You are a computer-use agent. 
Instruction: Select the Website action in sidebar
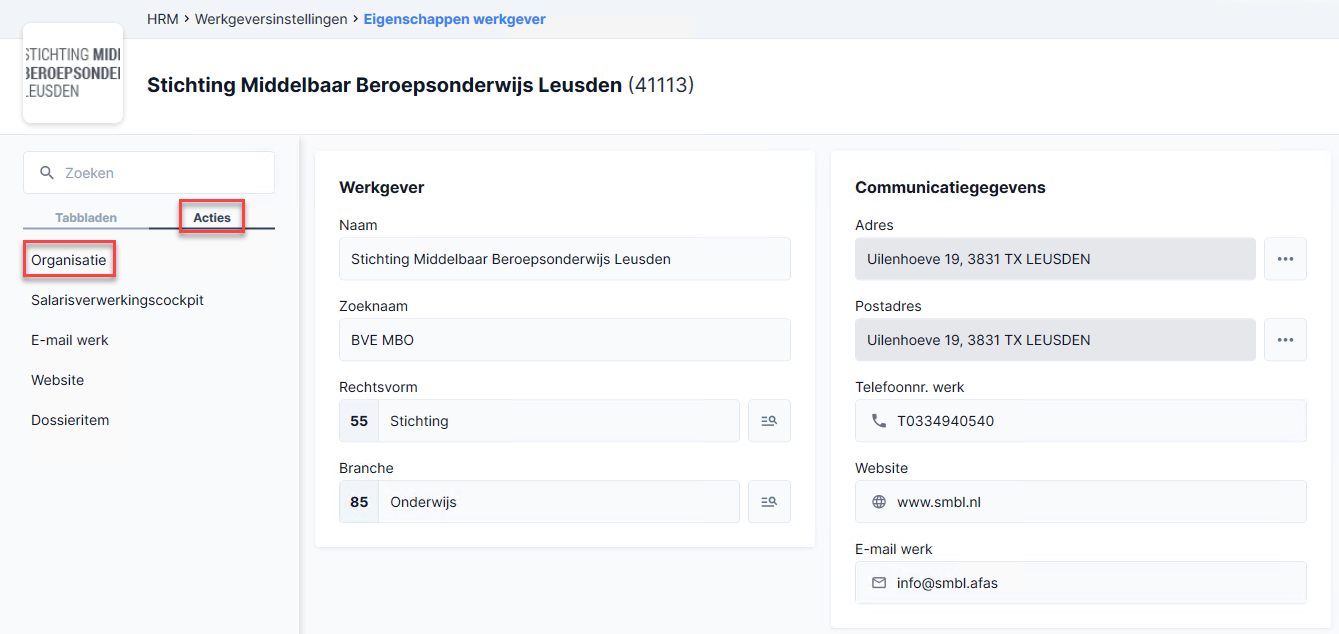click(58, 380)
